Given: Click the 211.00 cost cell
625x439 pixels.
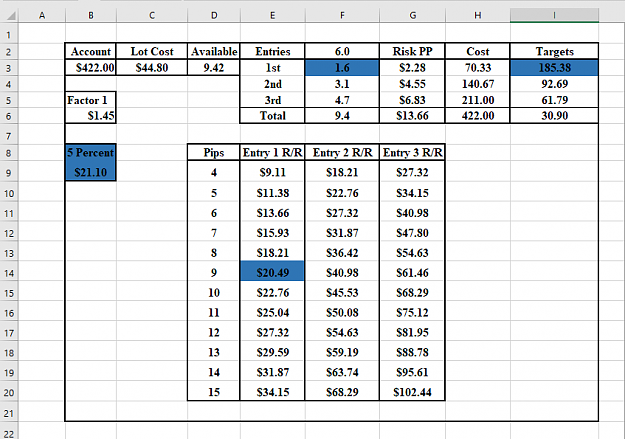Looking at the screenshot, I should click(x=478, y=100).
